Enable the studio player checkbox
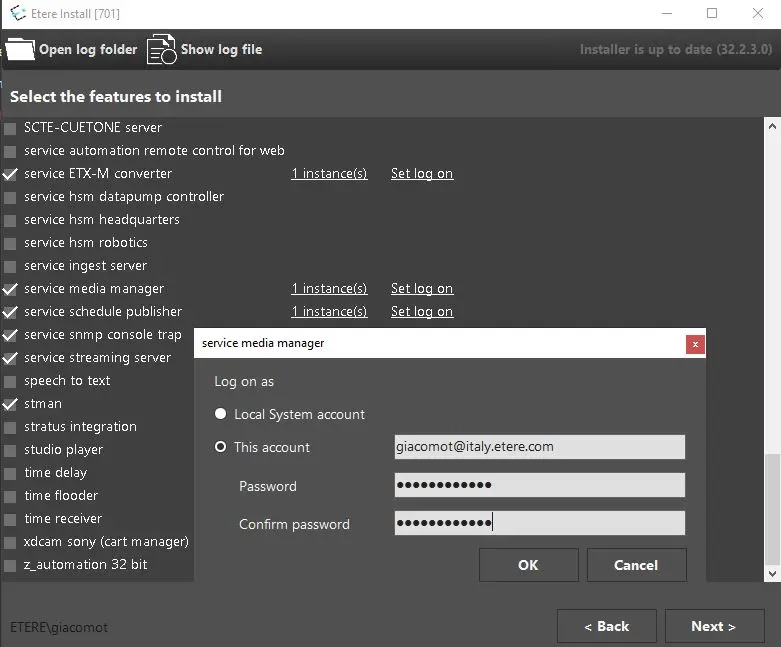Screen dimensions: 781x647 [x=10, y=450]
